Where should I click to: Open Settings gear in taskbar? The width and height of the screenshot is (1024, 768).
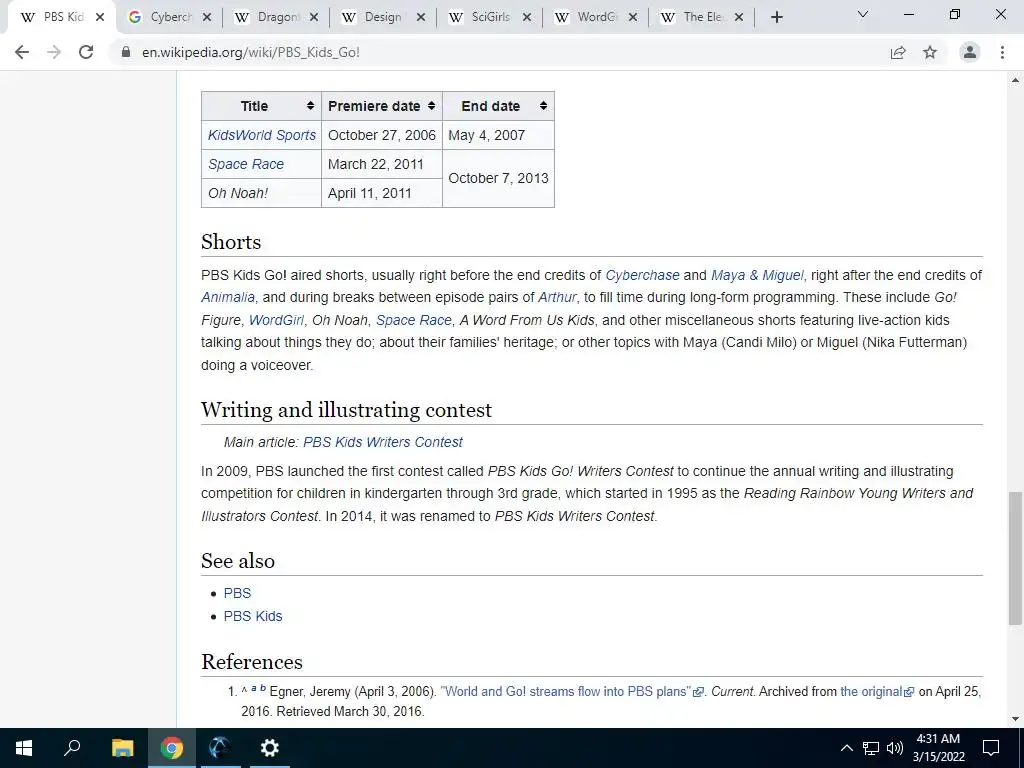(269, 748)
